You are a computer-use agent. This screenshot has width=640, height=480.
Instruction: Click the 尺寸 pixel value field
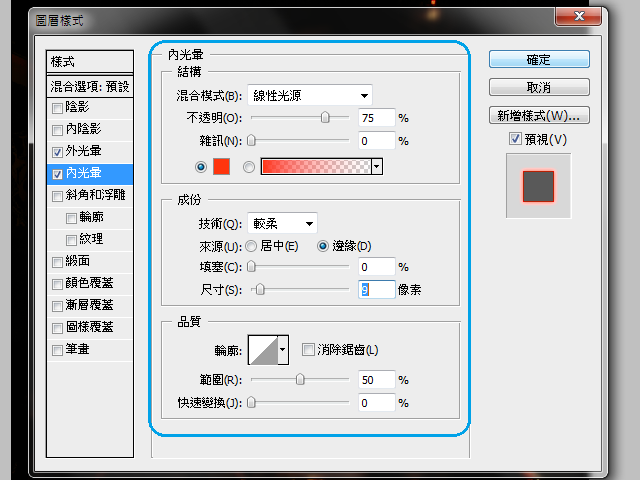(x=377, y=290)
